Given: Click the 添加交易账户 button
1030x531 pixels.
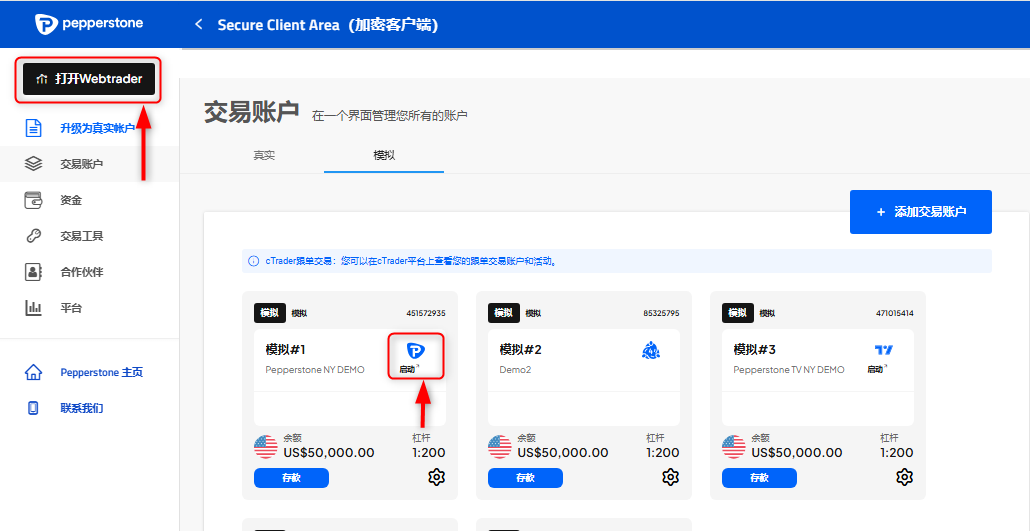Looking at the screenshot, I should pos(920,212).
